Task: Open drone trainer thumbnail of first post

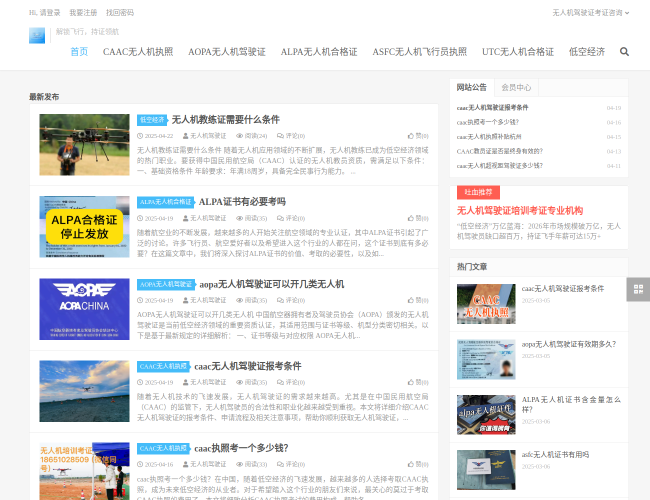Action: coord(85,145)
